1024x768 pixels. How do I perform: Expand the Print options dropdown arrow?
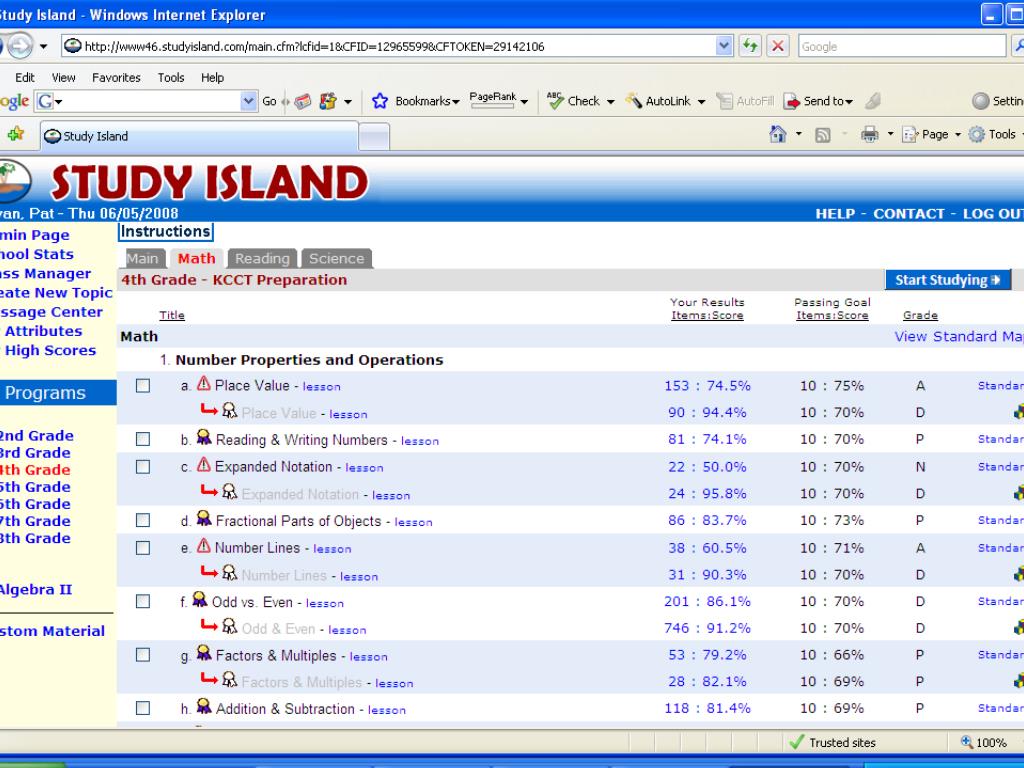click(x=890, y=135)
